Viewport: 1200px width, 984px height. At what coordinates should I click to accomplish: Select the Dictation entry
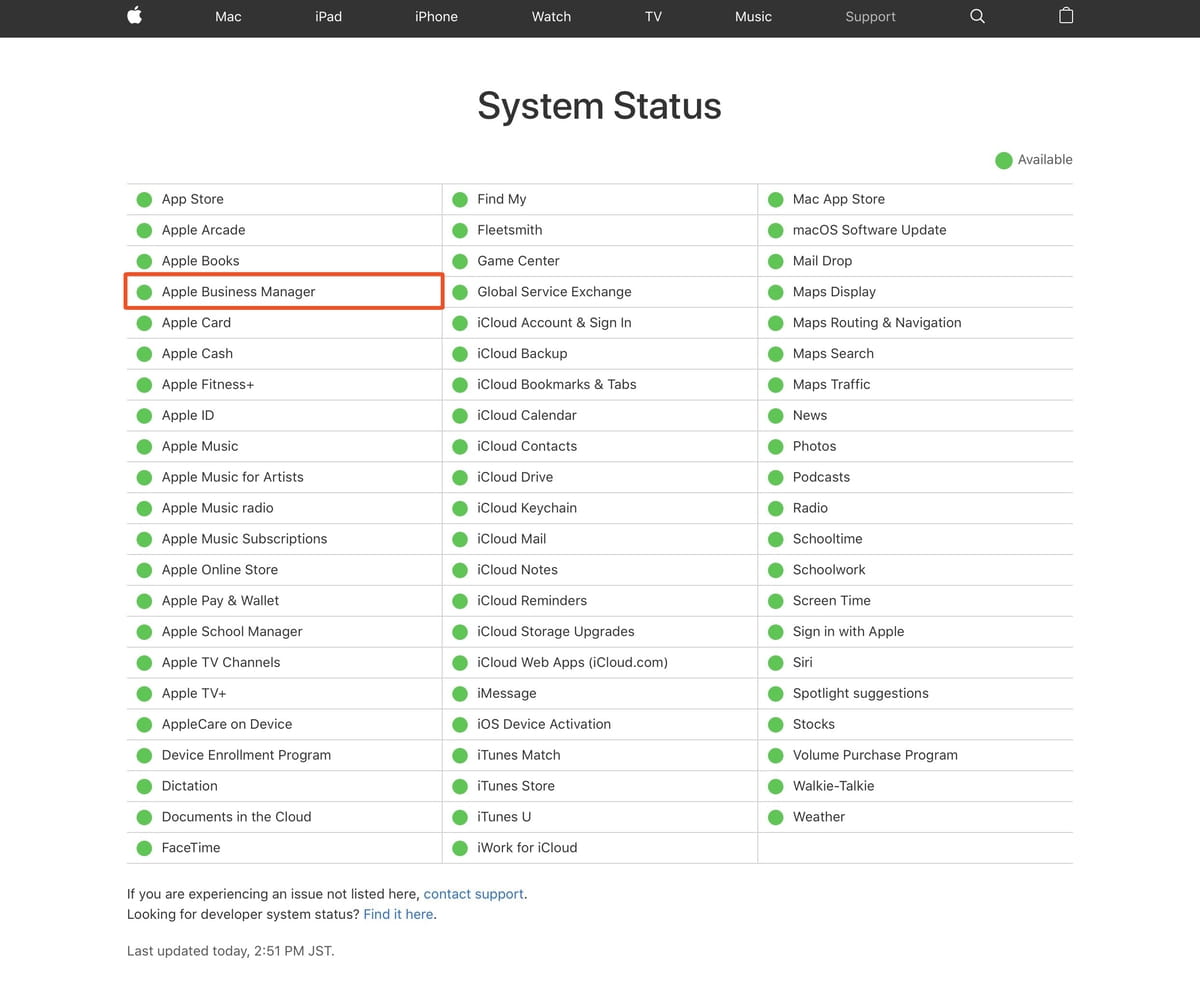[189, 786]
